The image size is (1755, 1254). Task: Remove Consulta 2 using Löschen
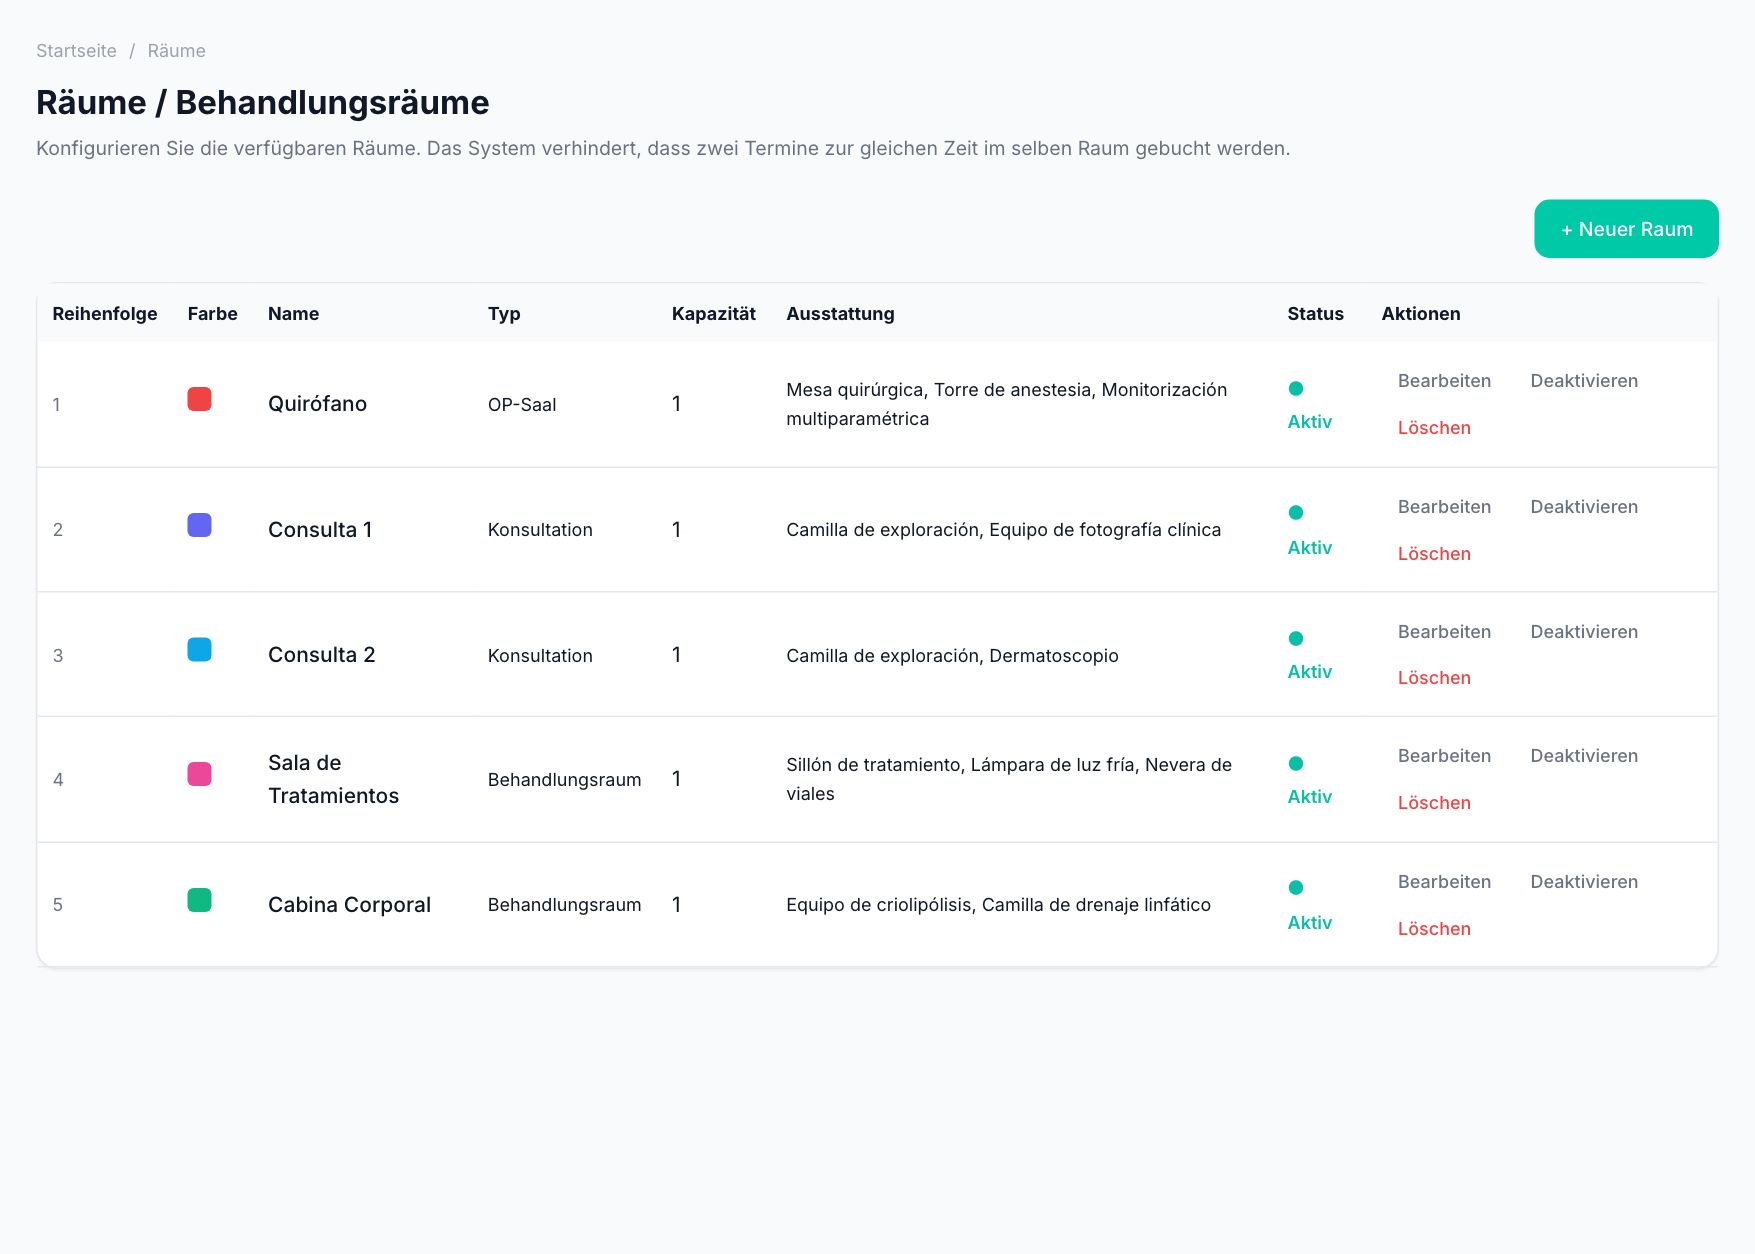(1434, 678)
